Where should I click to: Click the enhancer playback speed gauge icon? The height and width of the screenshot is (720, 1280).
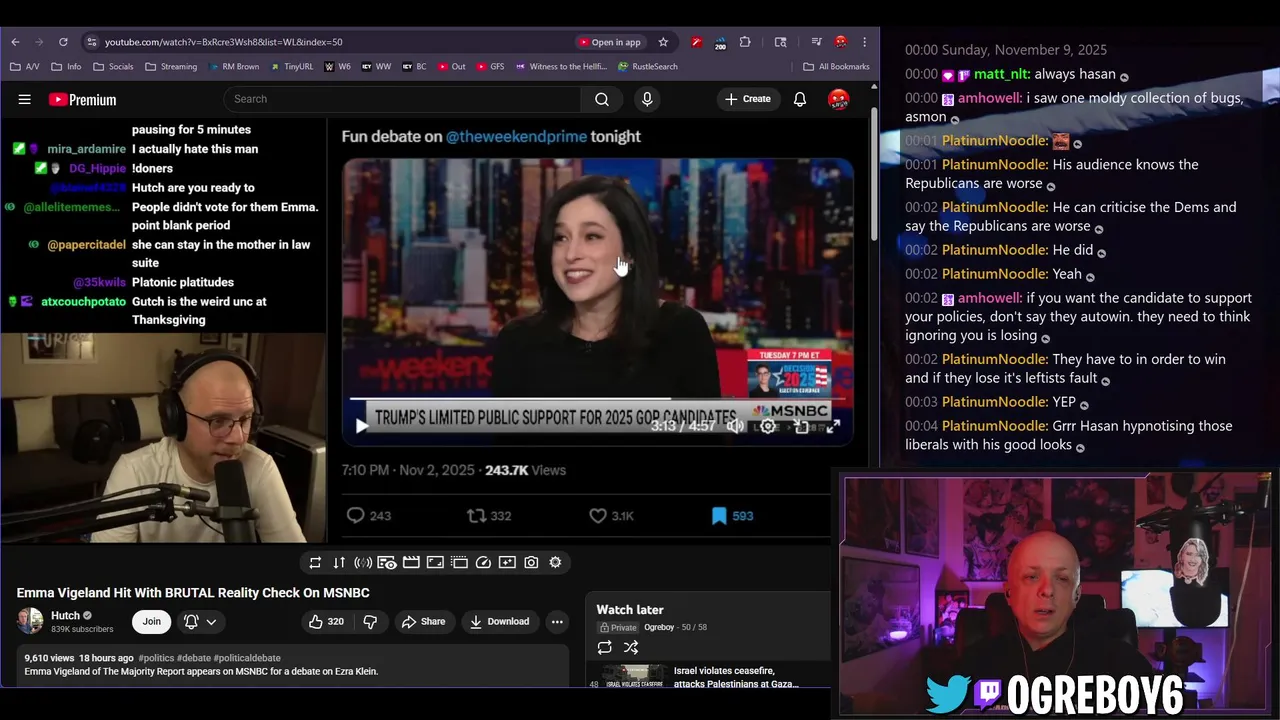point(483,563)
